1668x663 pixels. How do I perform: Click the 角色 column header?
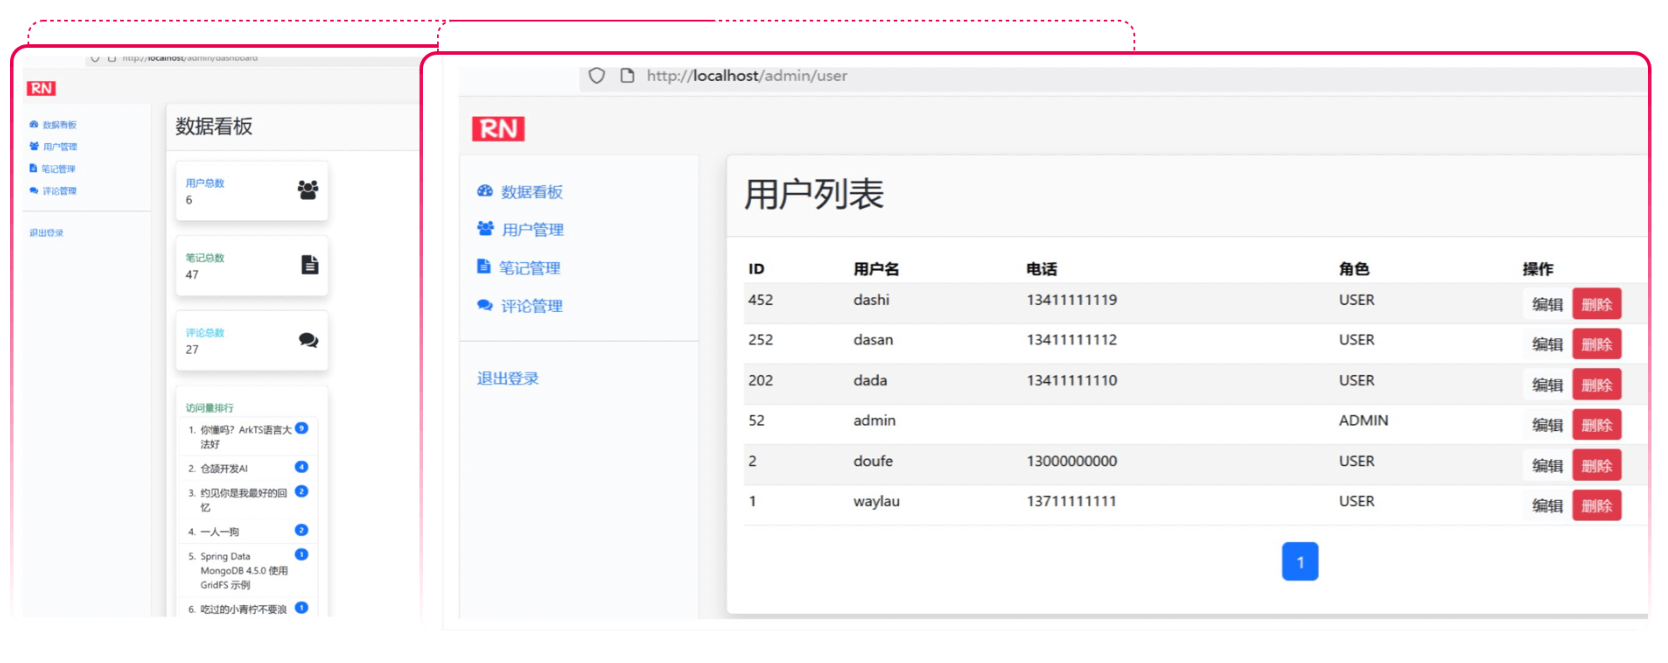pos(1354,268)
